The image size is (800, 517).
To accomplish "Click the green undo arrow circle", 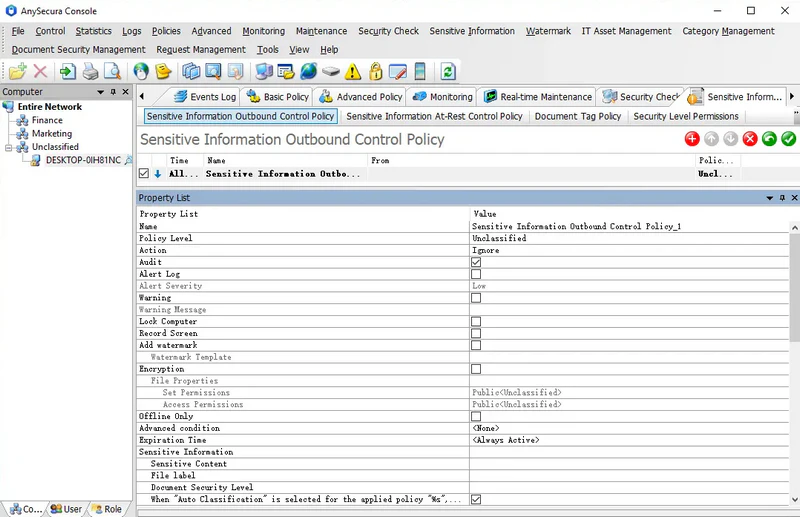I will 769,139.
